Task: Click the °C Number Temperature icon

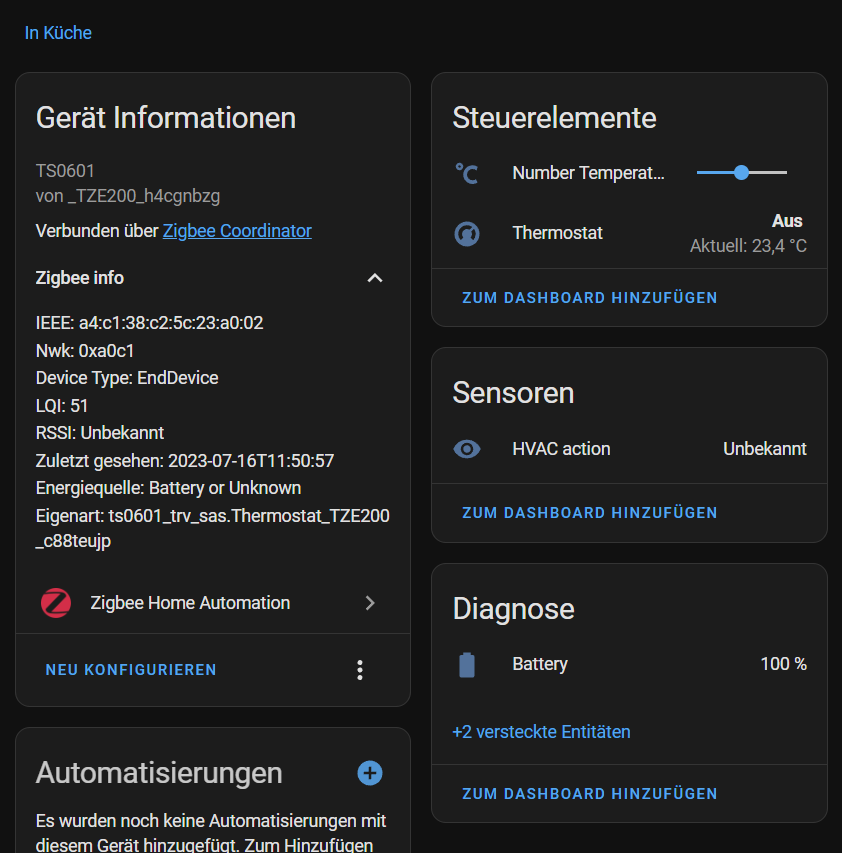Action: click(466, 172)
